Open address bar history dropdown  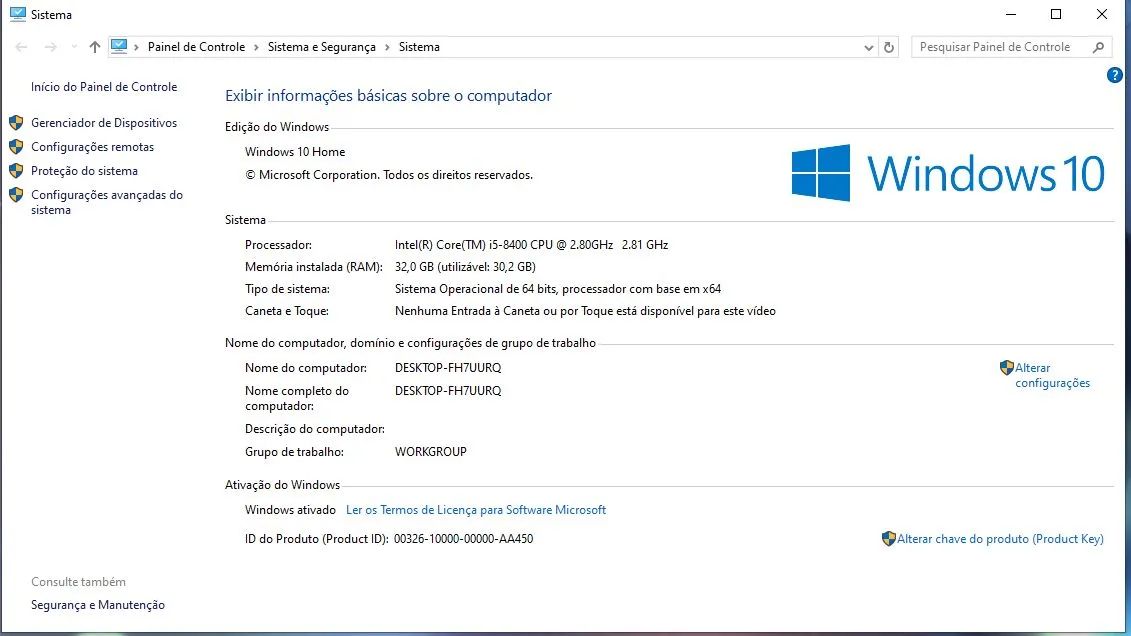point(868,47)
